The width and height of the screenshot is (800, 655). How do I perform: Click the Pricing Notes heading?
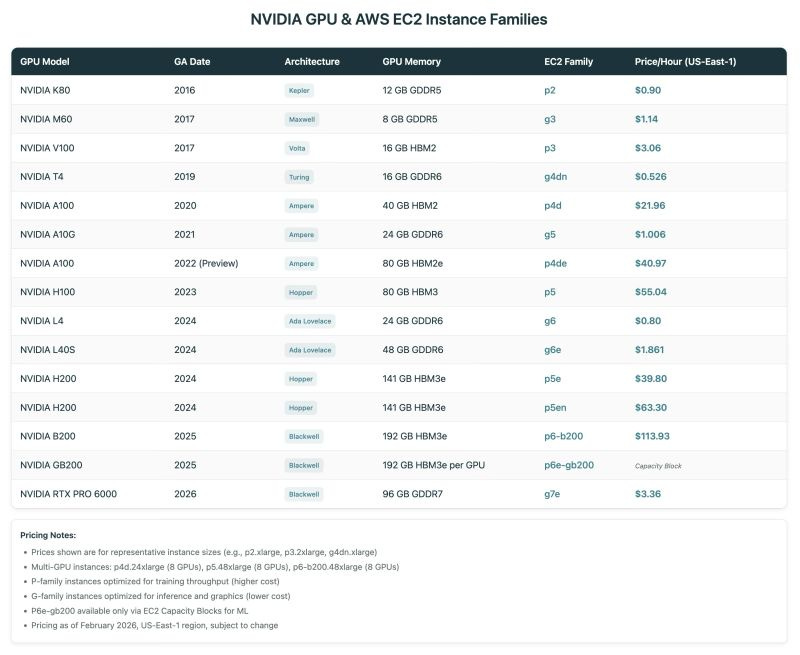point(48,535)
